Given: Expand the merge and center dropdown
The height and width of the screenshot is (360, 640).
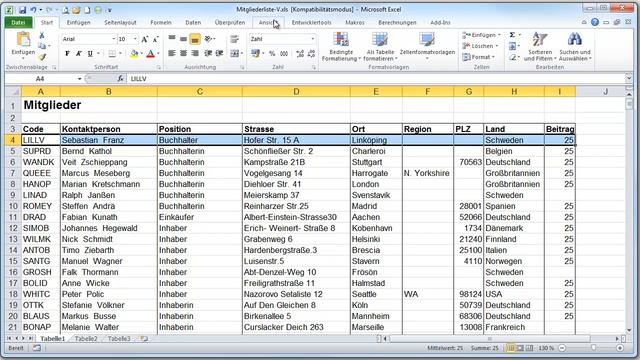Looking at the screenshot, I should (x=242, y=53).
